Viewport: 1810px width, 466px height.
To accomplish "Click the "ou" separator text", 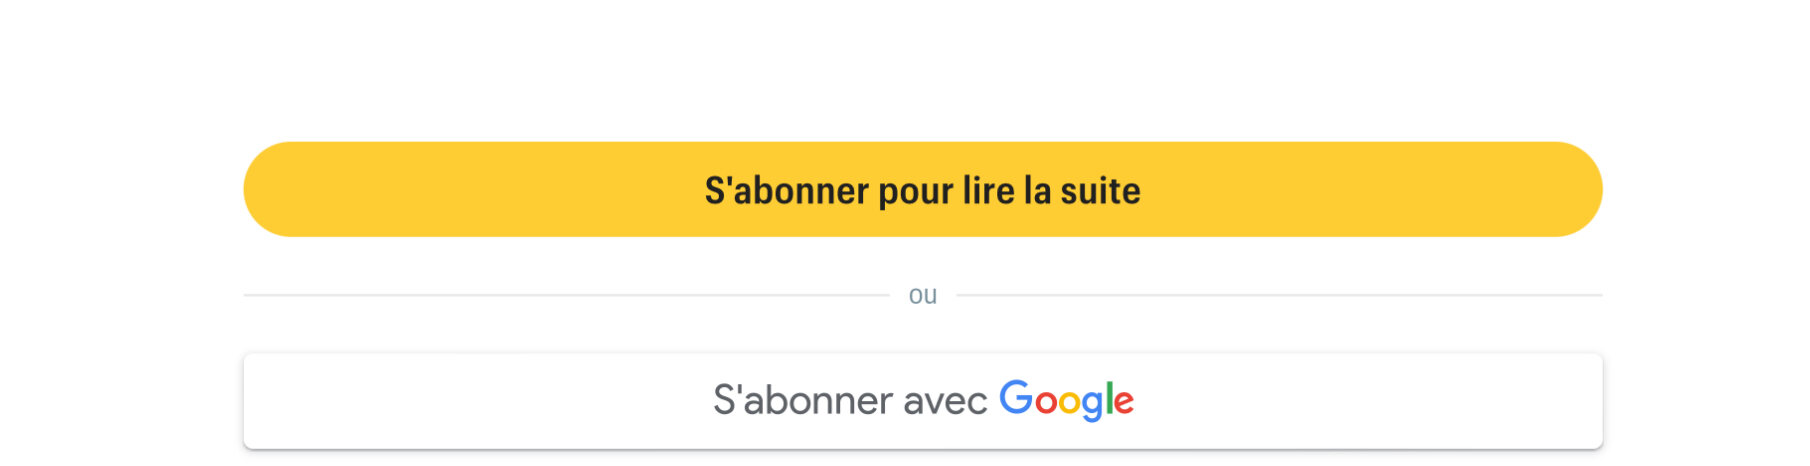I will (x=922, y=295).
